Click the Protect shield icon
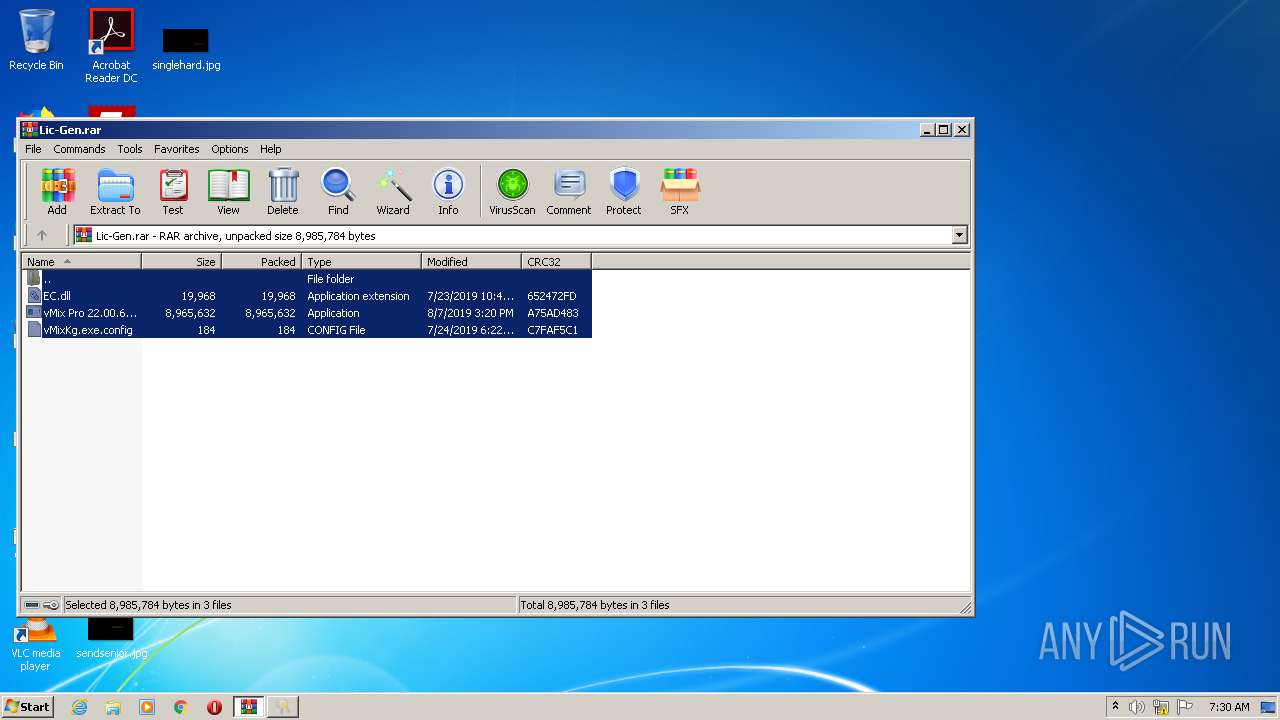 (624, 192)
